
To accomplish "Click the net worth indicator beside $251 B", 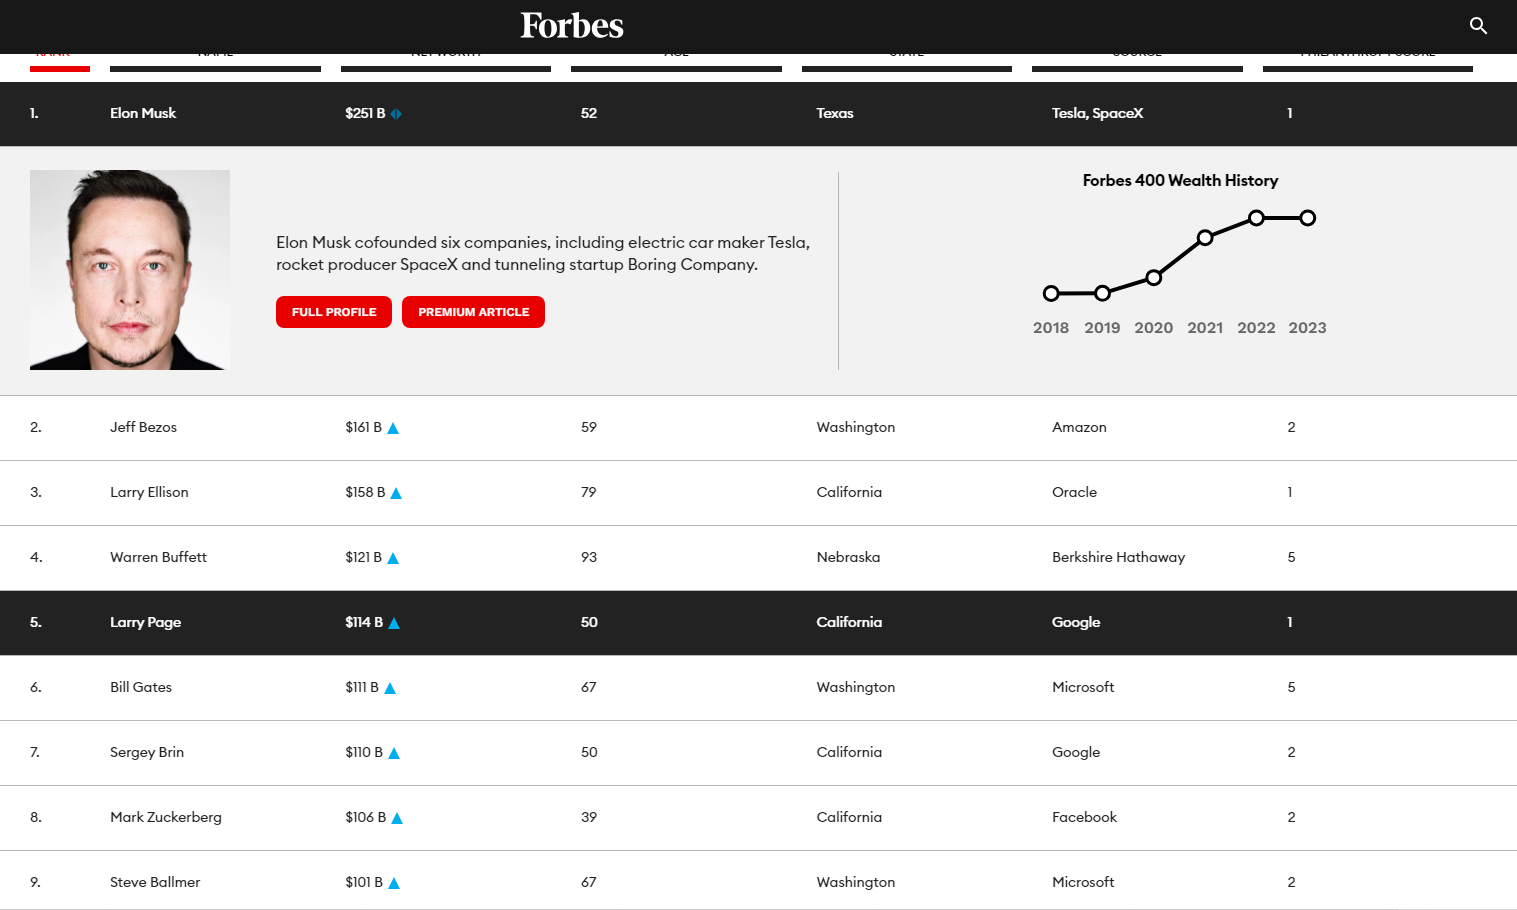I will point(396,114).
